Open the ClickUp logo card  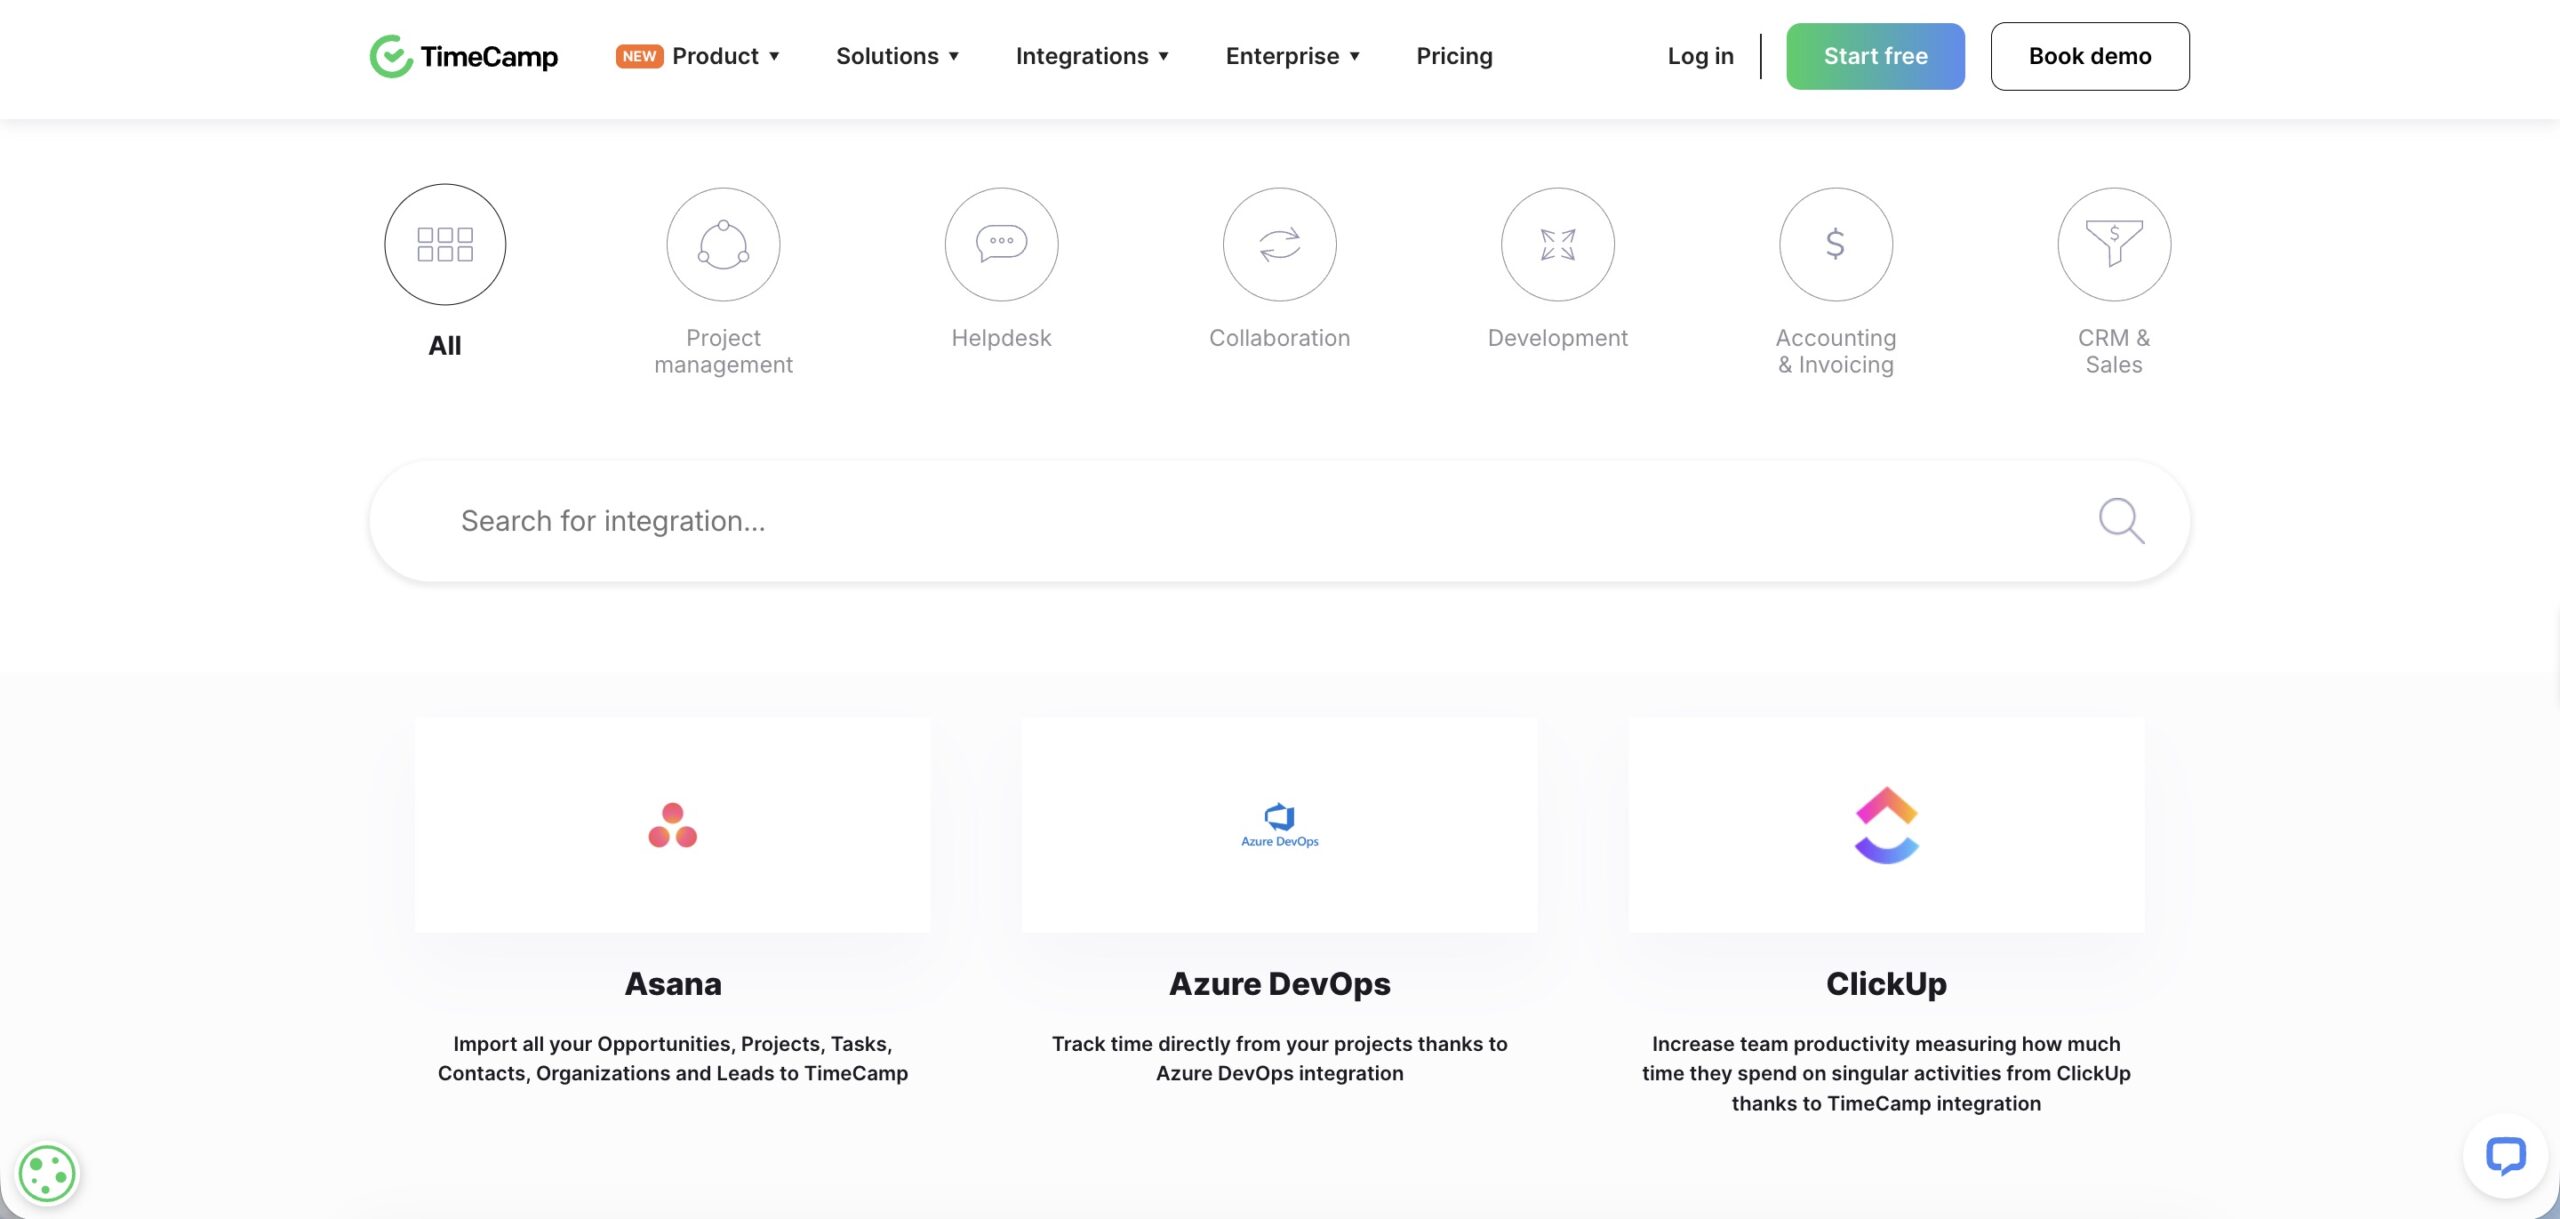coord(1886,825)
